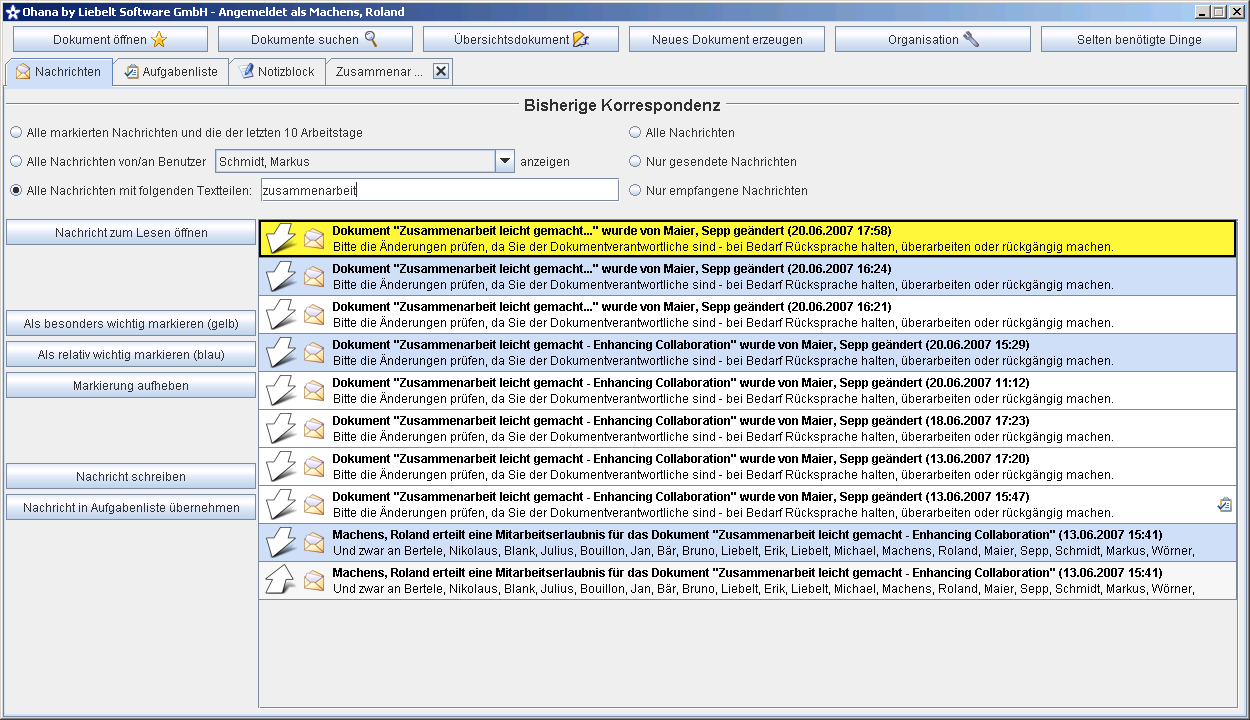
Task: Switch to the Aufgabenliste tab
Action: pos(171,72)
